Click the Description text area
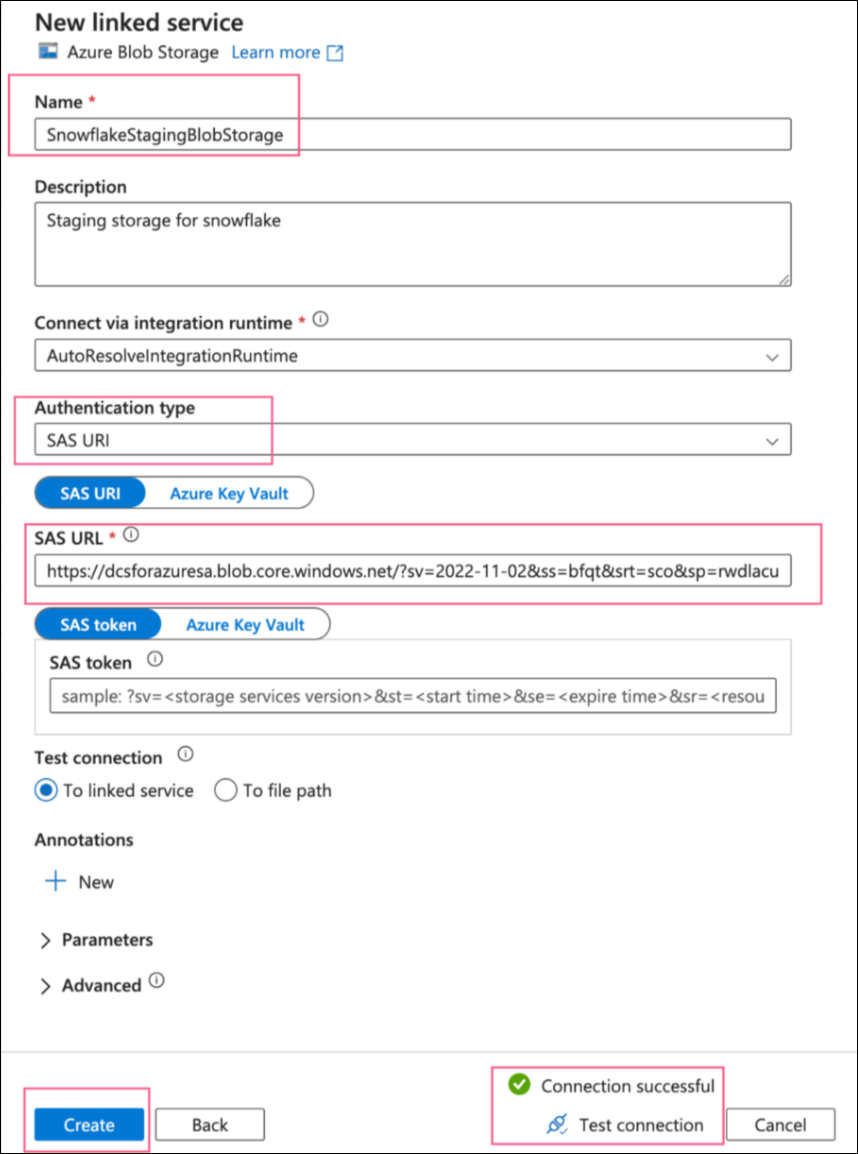The image size is (858, 1154). [x=412, y=244]
